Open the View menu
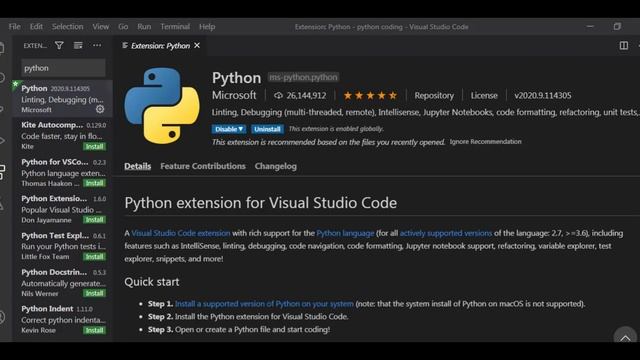Screen dimensions: 640x360 click(x=100, y=27)
